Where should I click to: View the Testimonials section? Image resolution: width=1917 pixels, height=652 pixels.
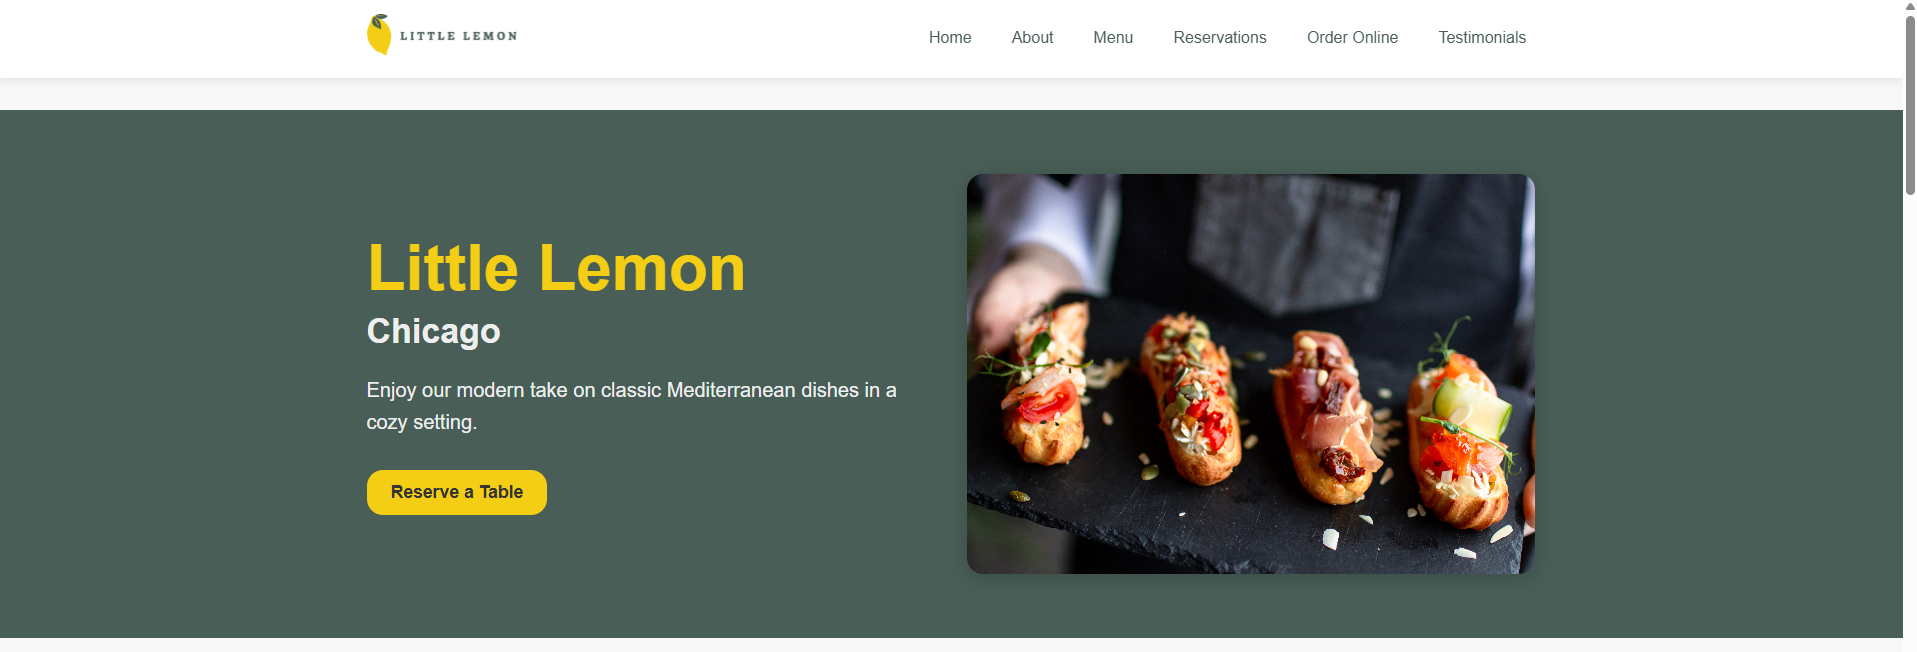[1482, 37]
